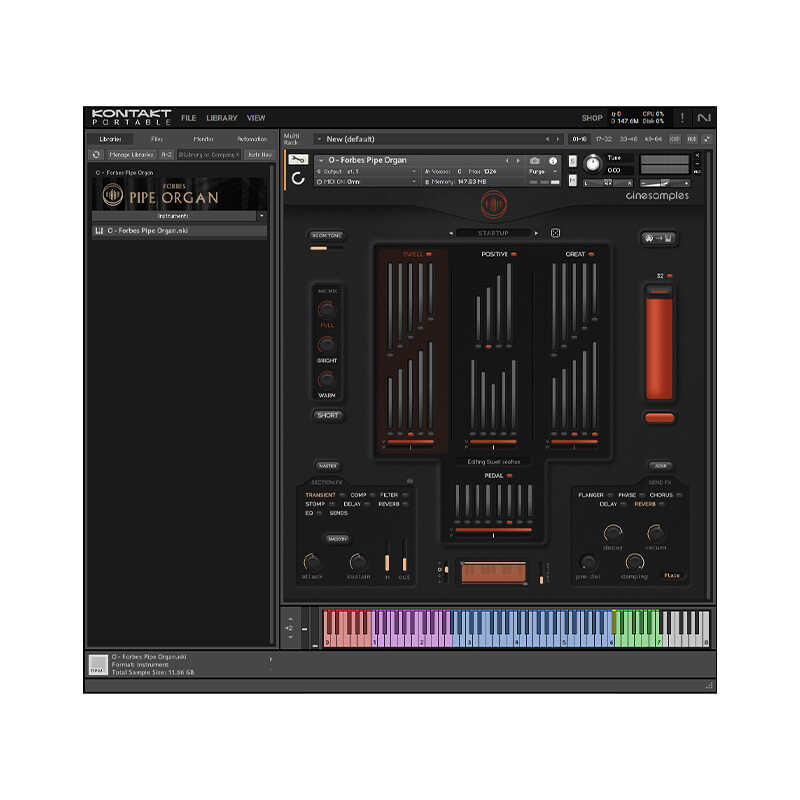This screenshot has width=800, height=800.
Task: Click the keyboard octave shift control
Action: 290,628
